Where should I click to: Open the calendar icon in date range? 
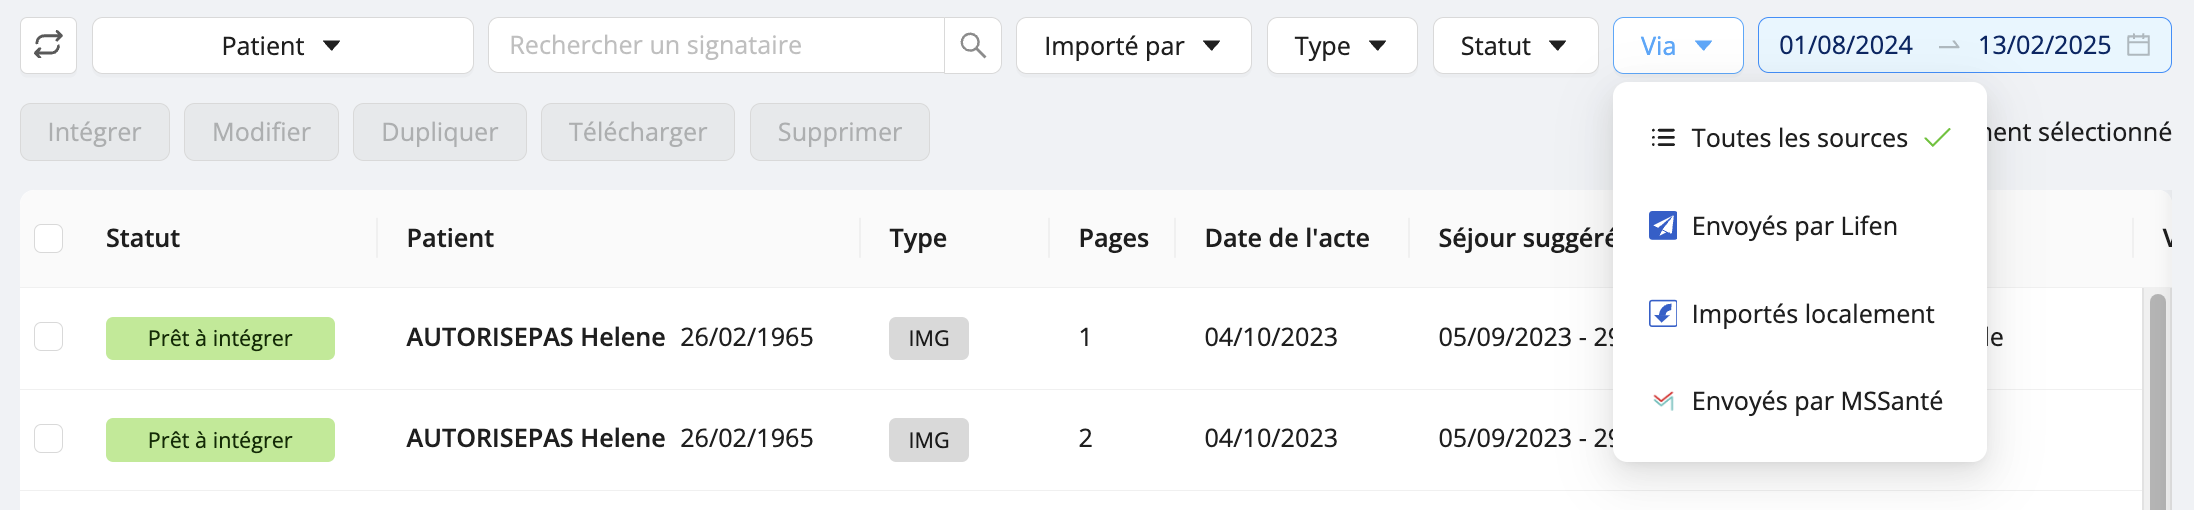tap(2138, 45)
